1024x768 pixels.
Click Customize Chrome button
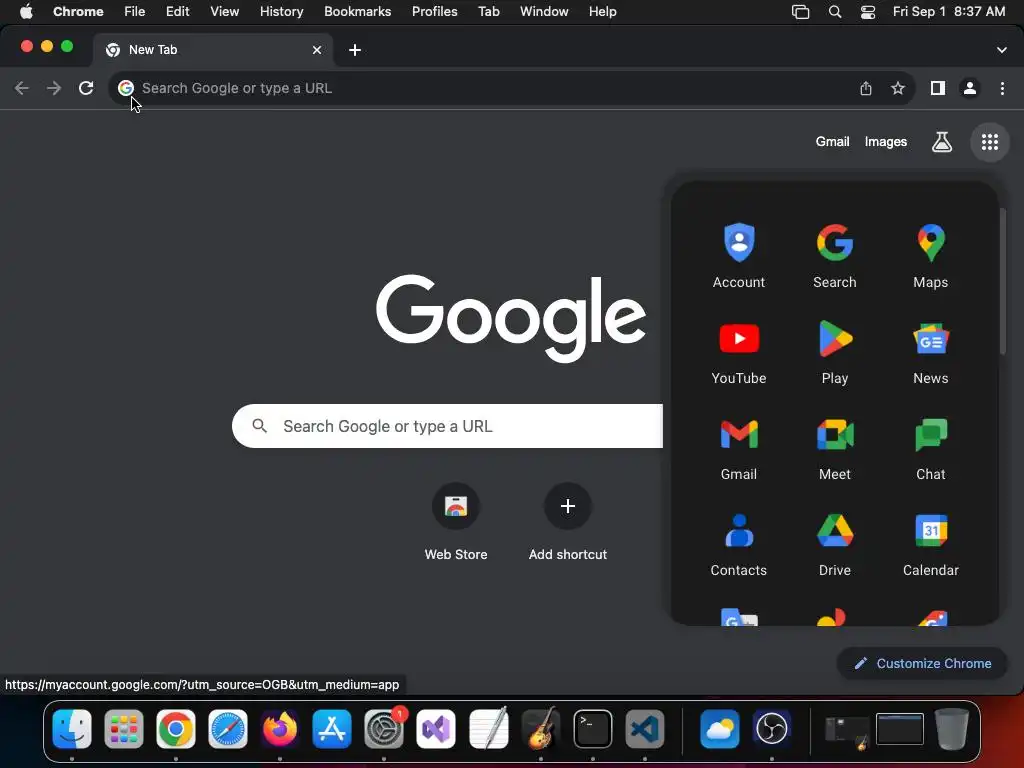coord(922,664)
